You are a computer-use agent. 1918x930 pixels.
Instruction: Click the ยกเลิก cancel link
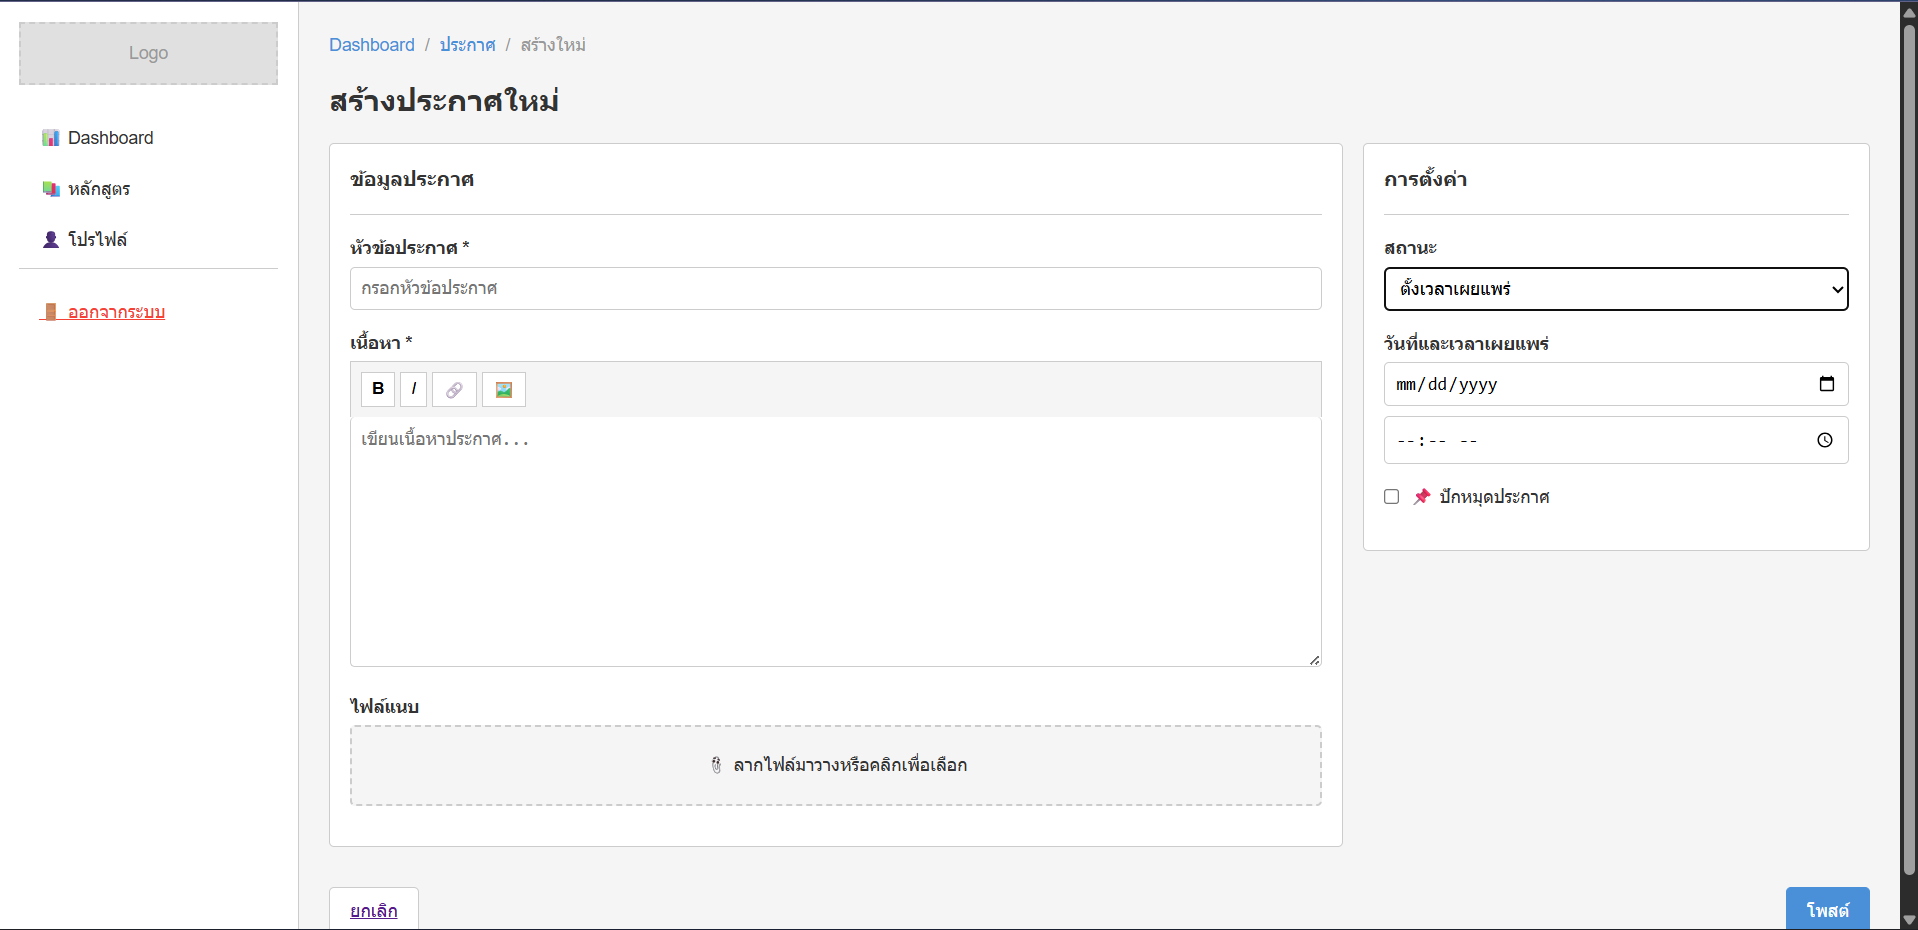374,910
